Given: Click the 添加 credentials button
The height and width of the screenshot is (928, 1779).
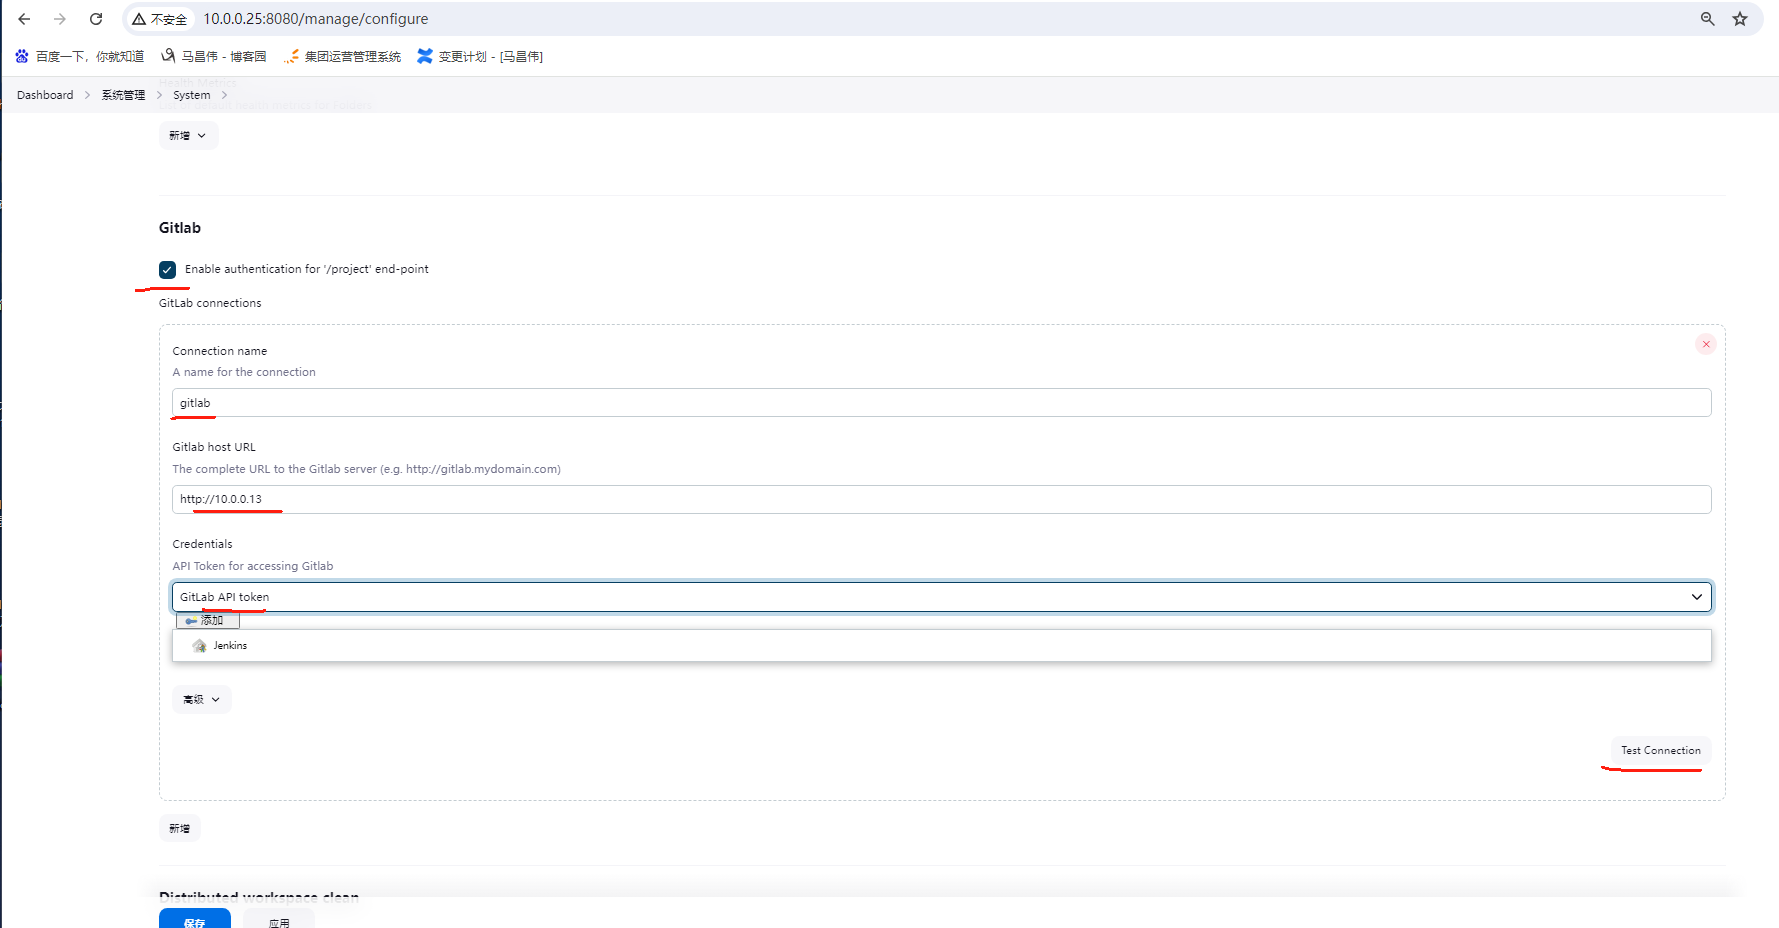Looking at the screenshot, I should pos(208,621).
